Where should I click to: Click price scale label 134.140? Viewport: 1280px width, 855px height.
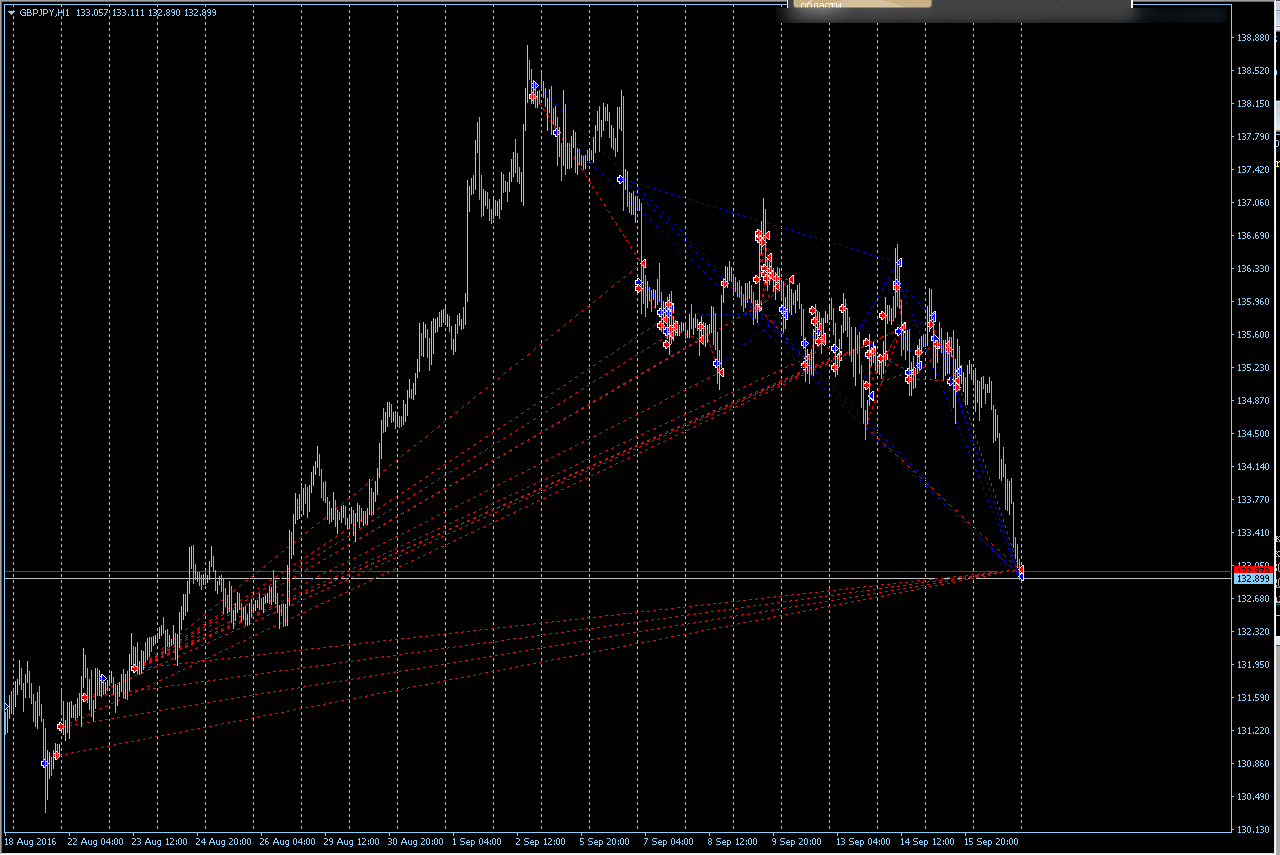(x=1253, y=467)
